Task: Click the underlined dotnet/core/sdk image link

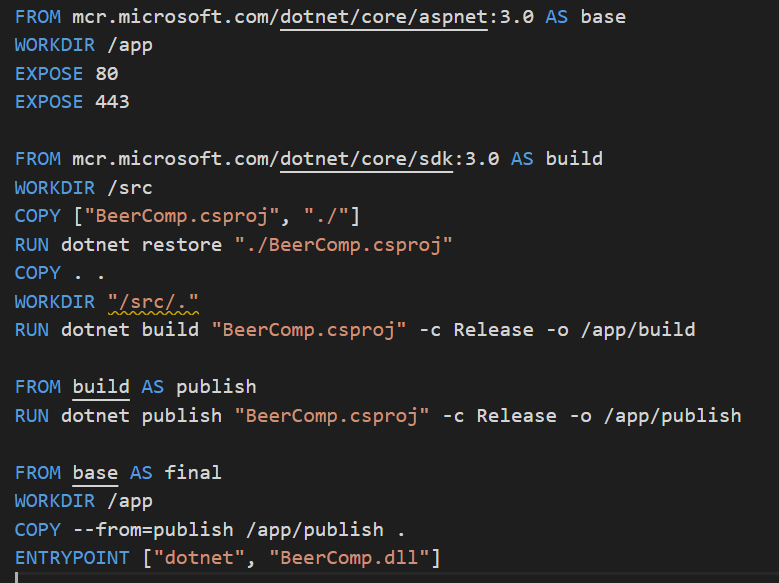Action: point(366,160)
